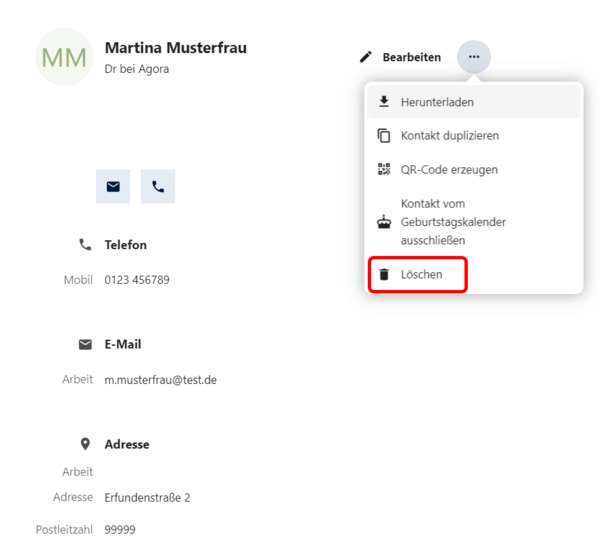Image resolution: width=600 pixels, height=550 pixels.
Task: Click the Postleitzahl value 99999
Action: [x=120, y=530]
